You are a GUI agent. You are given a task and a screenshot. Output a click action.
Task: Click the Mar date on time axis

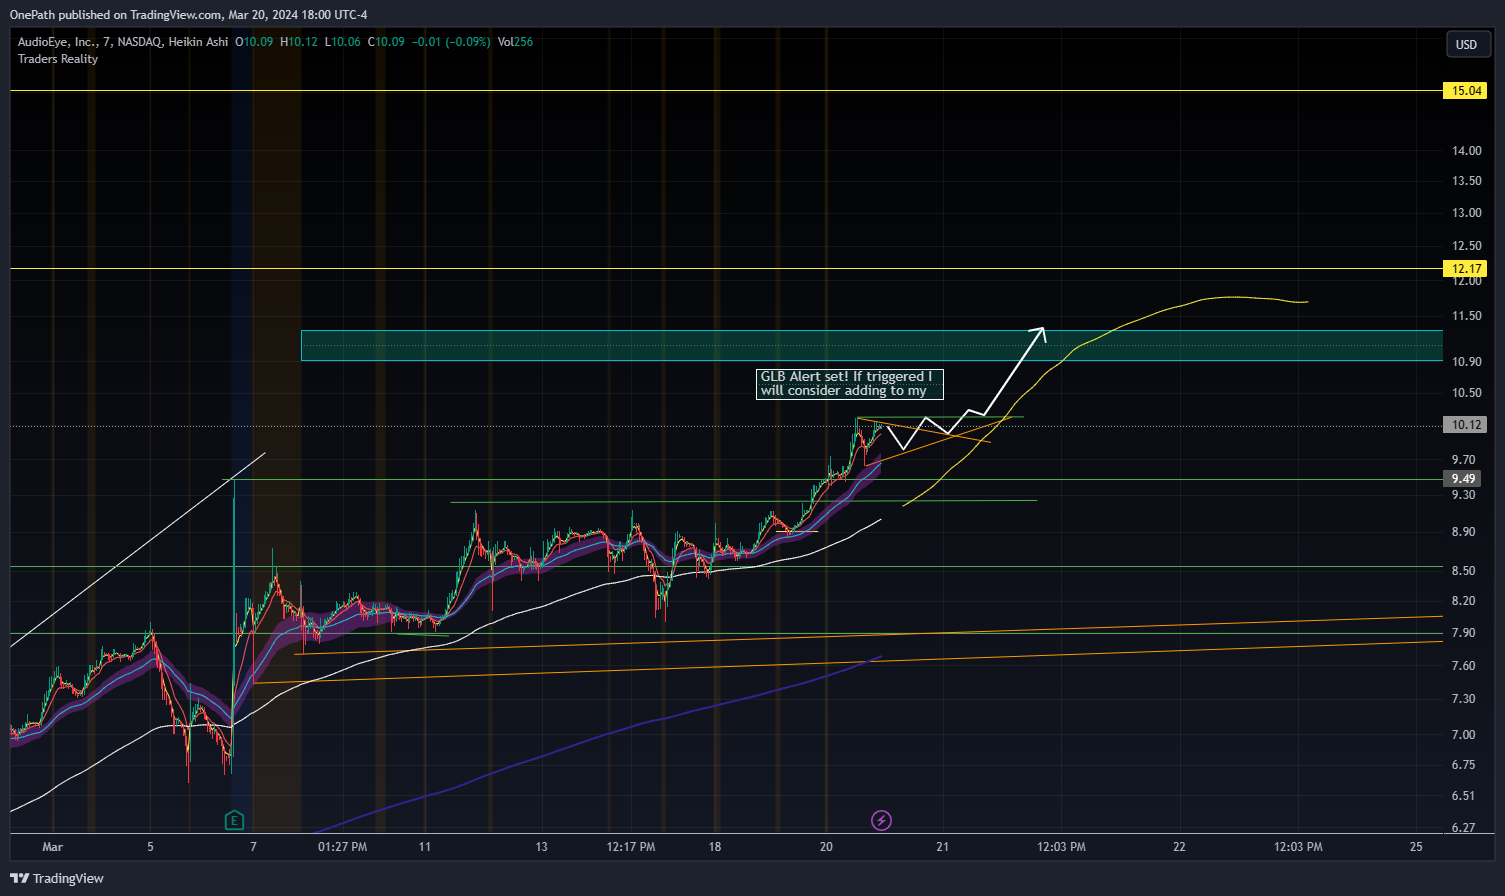click(x=53, y=847)
